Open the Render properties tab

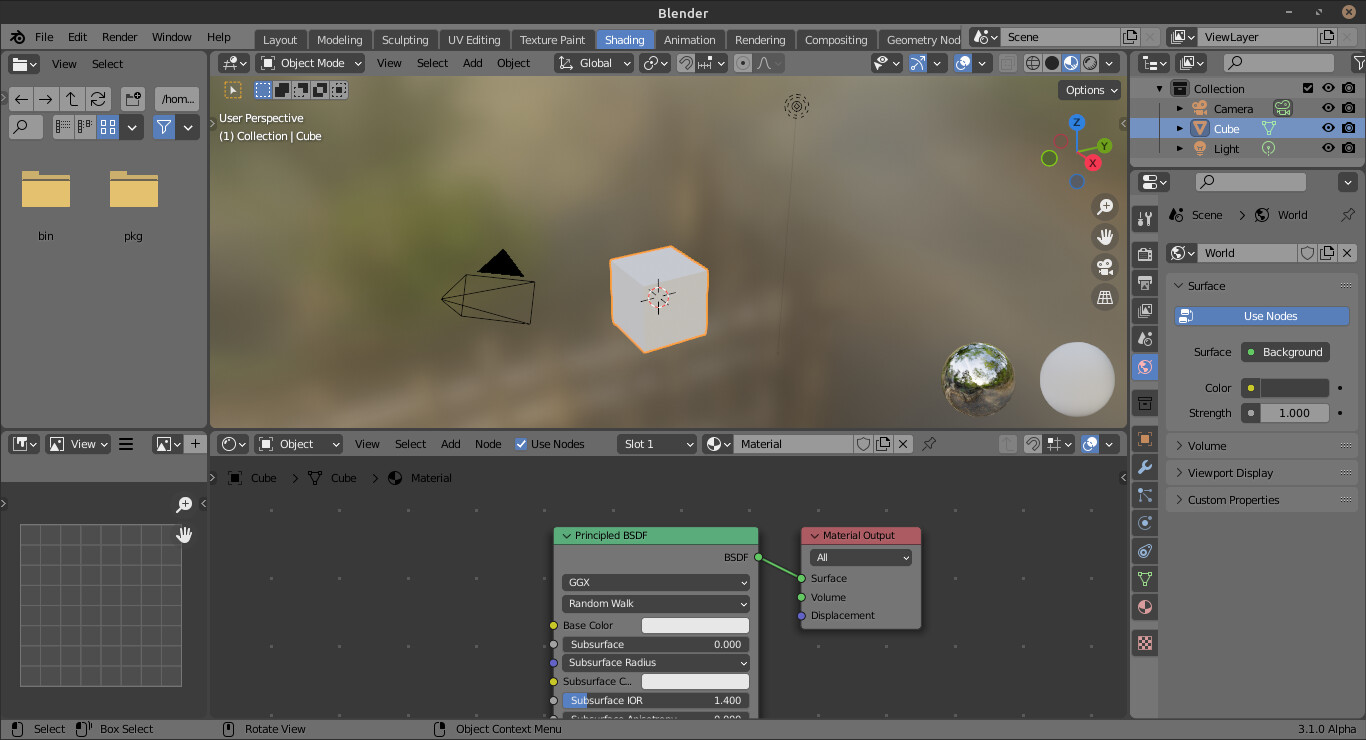(1145, 255)
